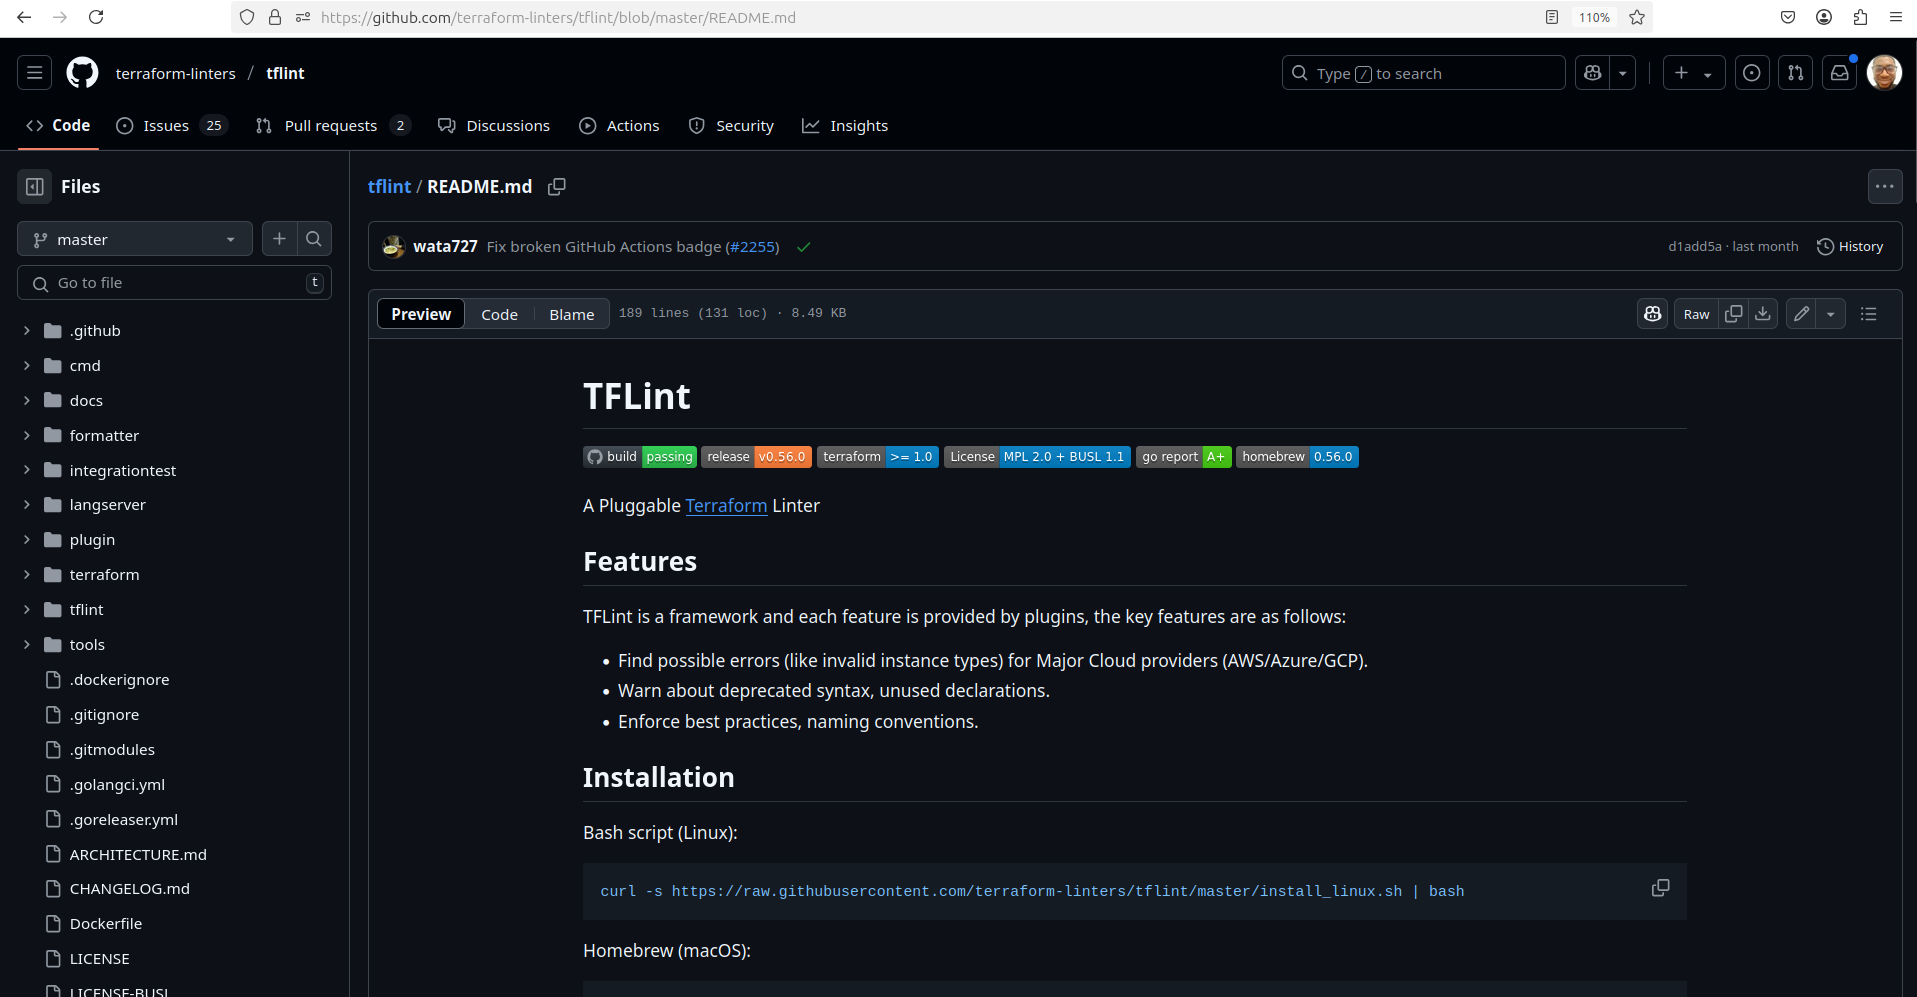Expand the formatter folder
This screenshot has width=1917, height=997.
27,435
